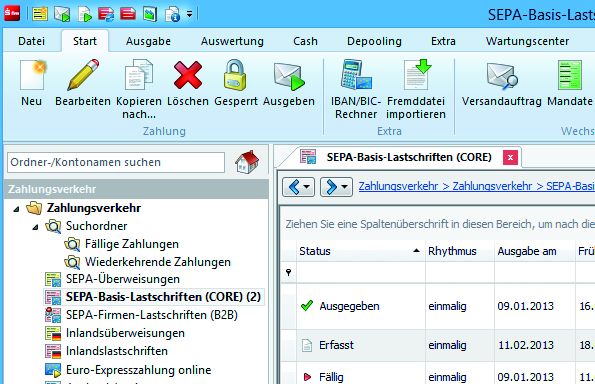
Task: Click the envelope with green arrow quick access icon
Action: click(x=62, y=14)
